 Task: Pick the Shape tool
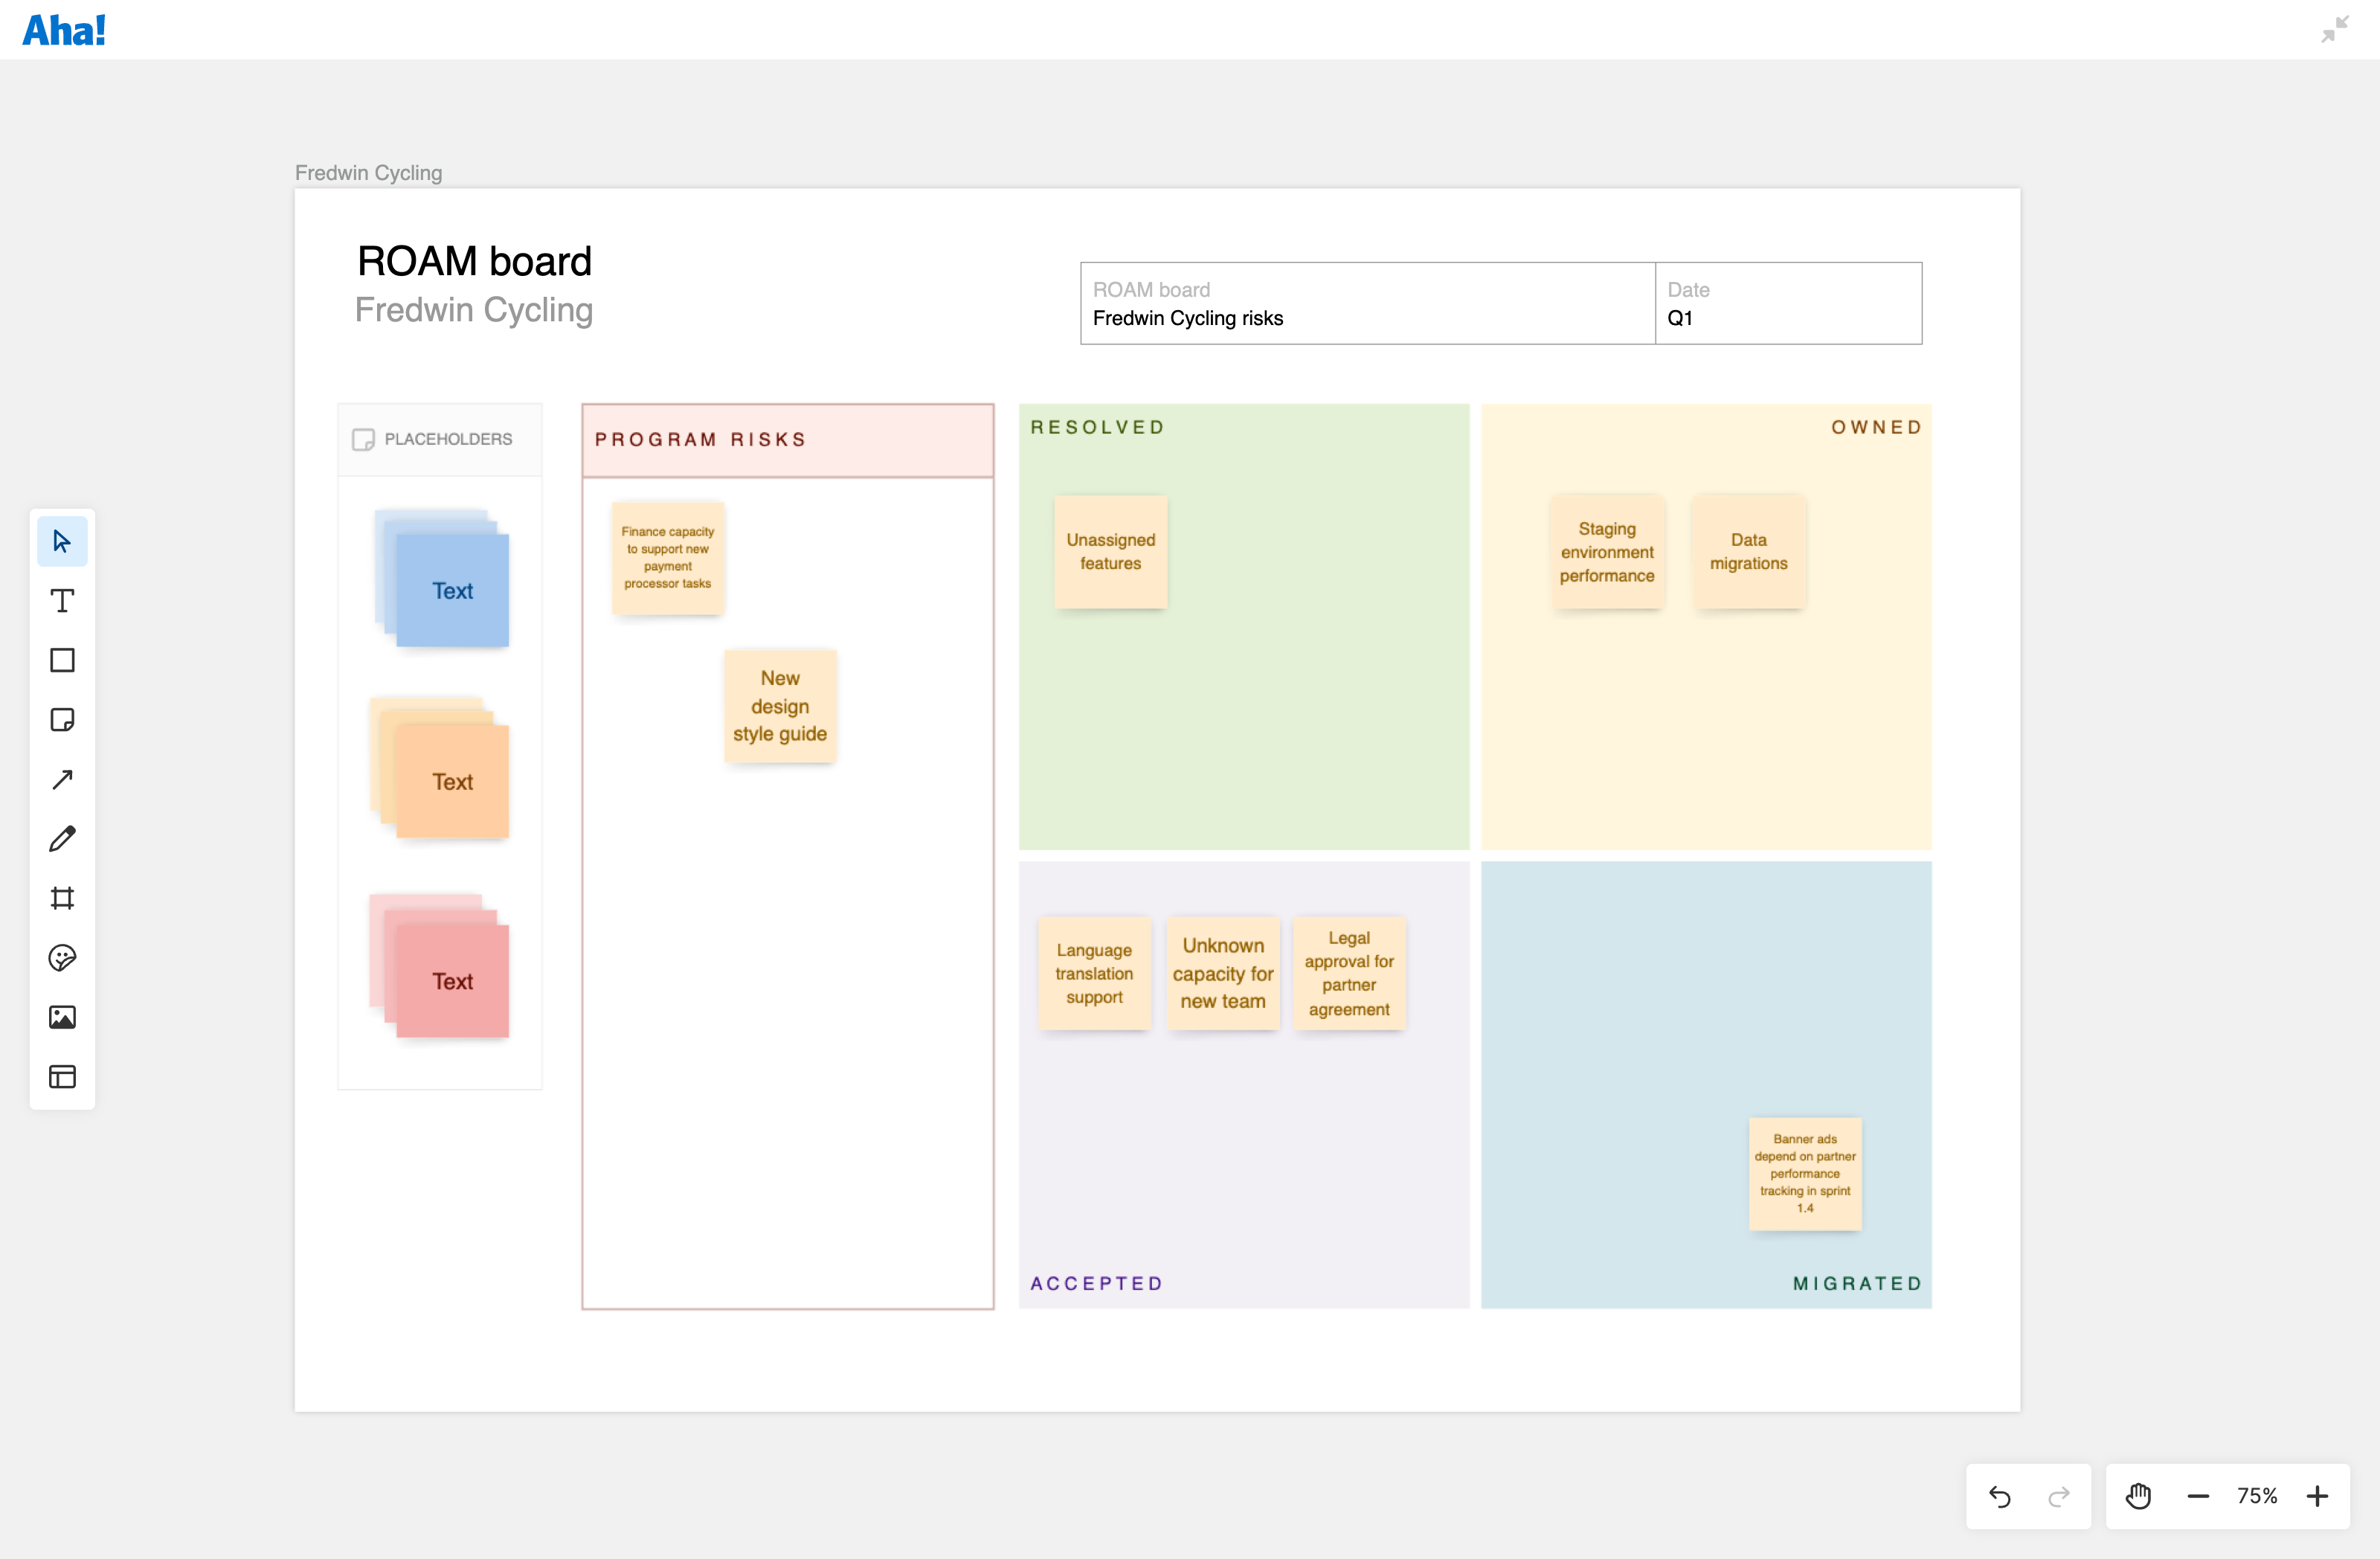[x=62, y=660]
